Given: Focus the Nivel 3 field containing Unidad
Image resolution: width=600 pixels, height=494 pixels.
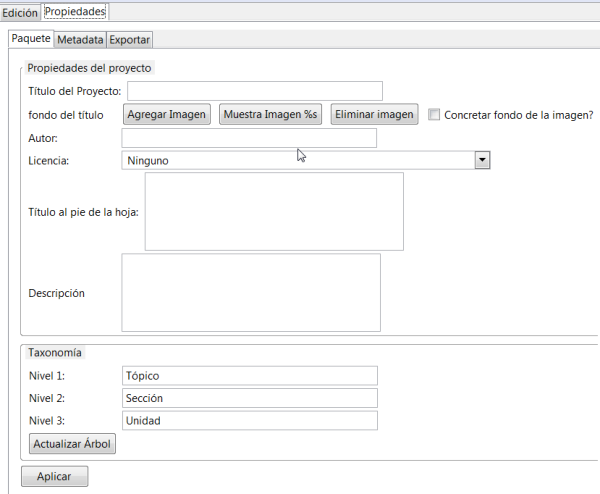Looking at the screenshot, I should pyautogui.click(x=249, y=421).
